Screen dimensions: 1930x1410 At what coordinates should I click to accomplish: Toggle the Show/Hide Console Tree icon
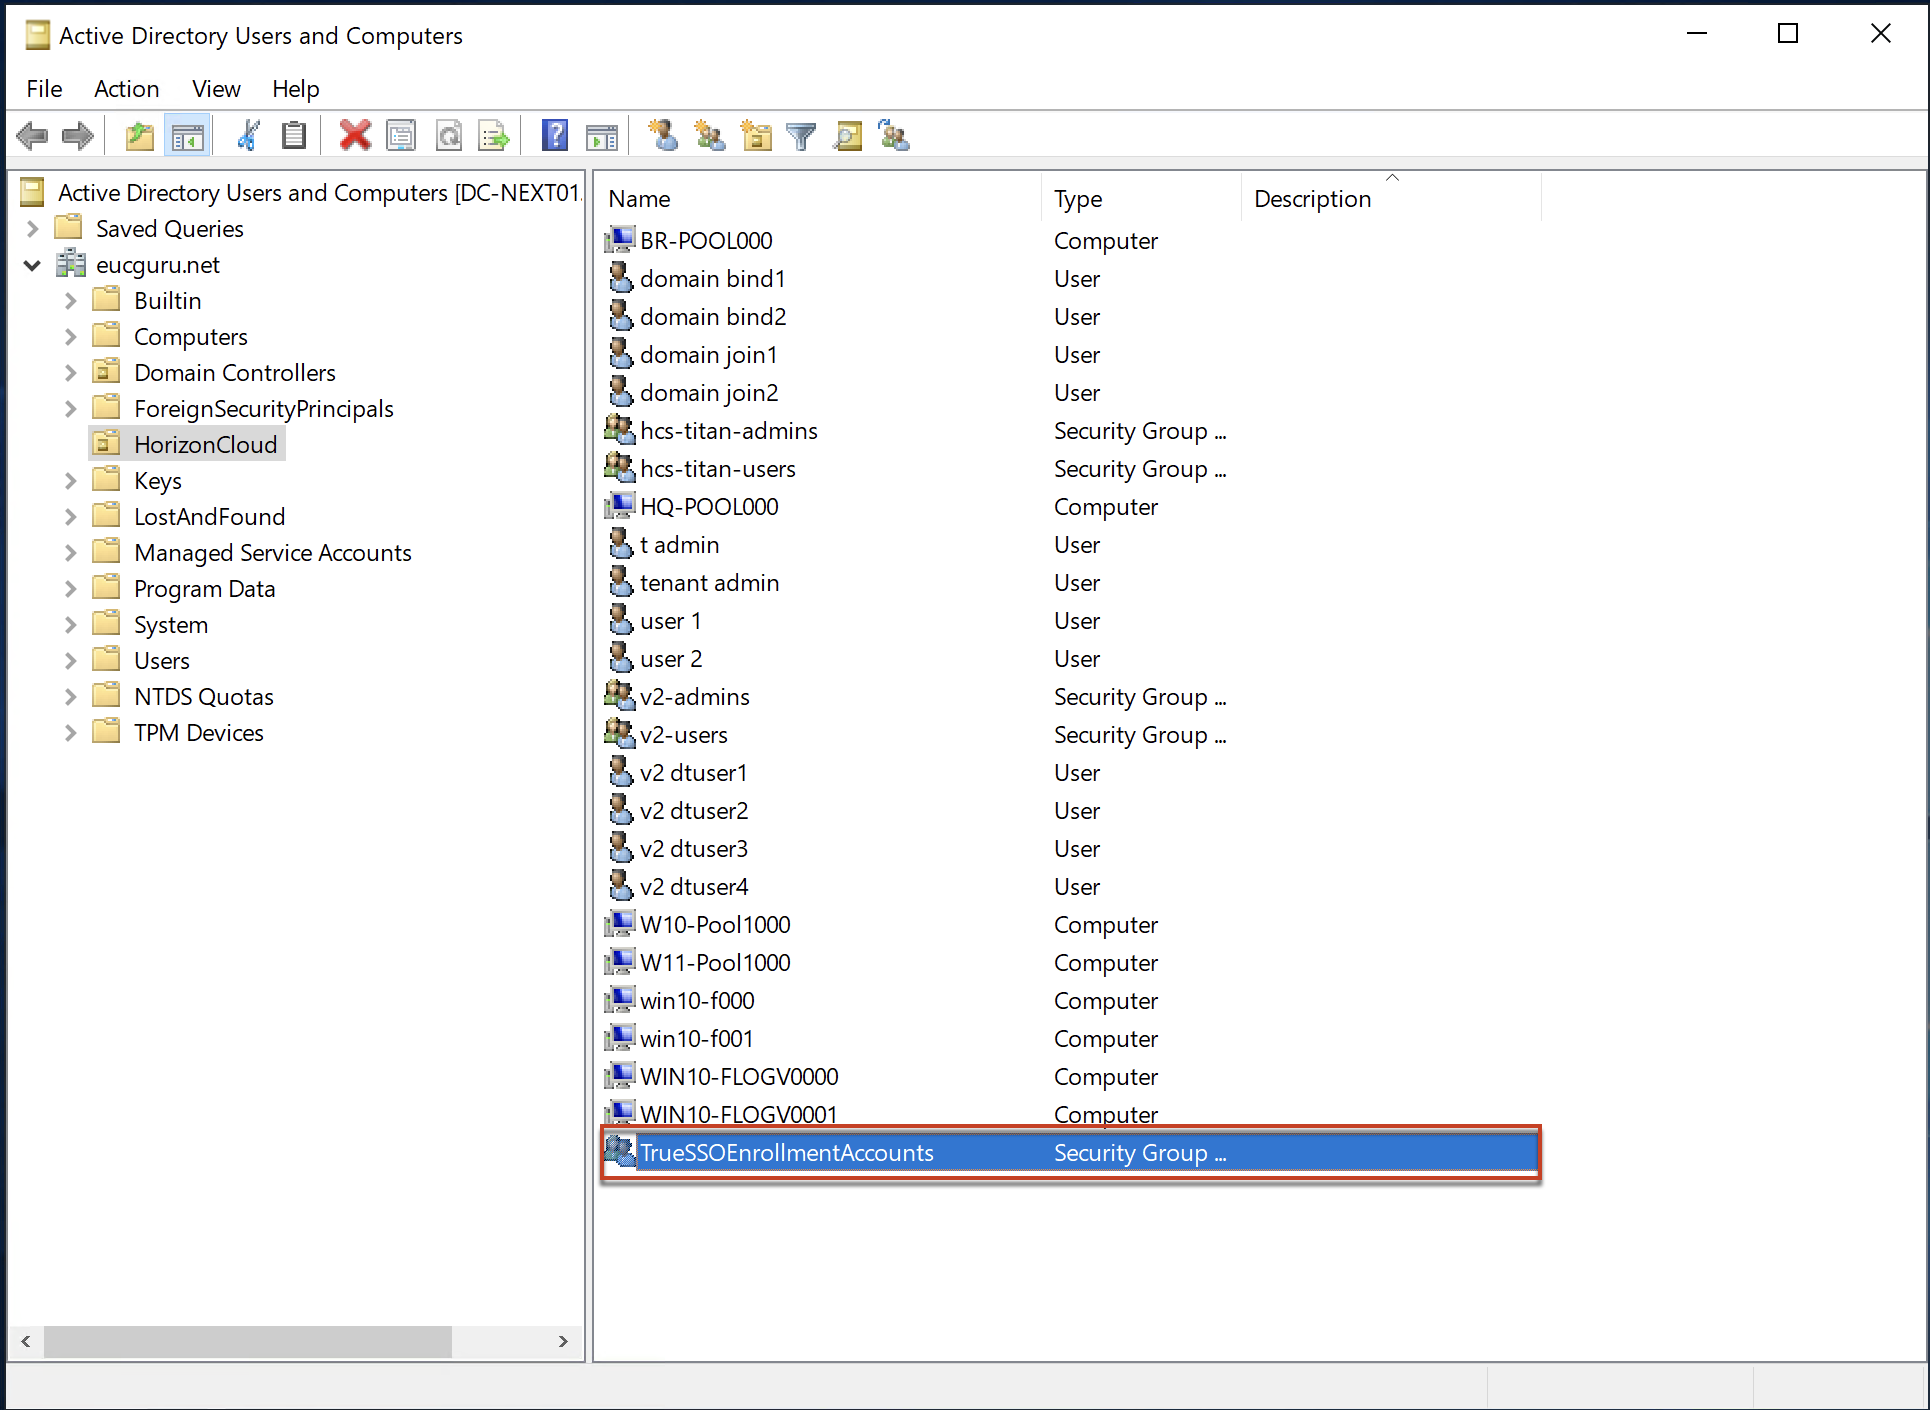click(x=187, y=135)
